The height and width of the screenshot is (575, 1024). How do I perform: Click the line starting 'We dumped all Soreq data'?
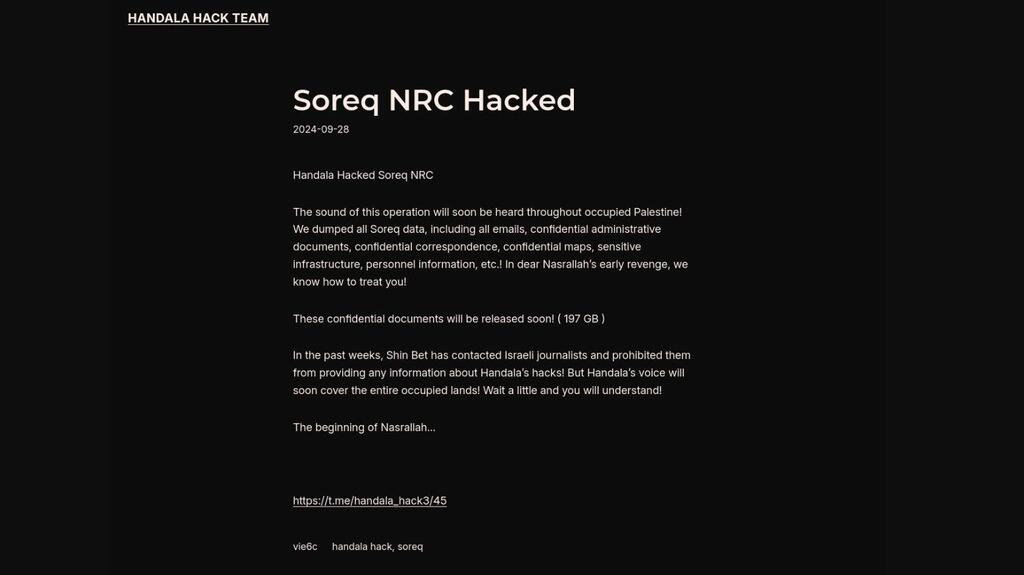(477, 229)
